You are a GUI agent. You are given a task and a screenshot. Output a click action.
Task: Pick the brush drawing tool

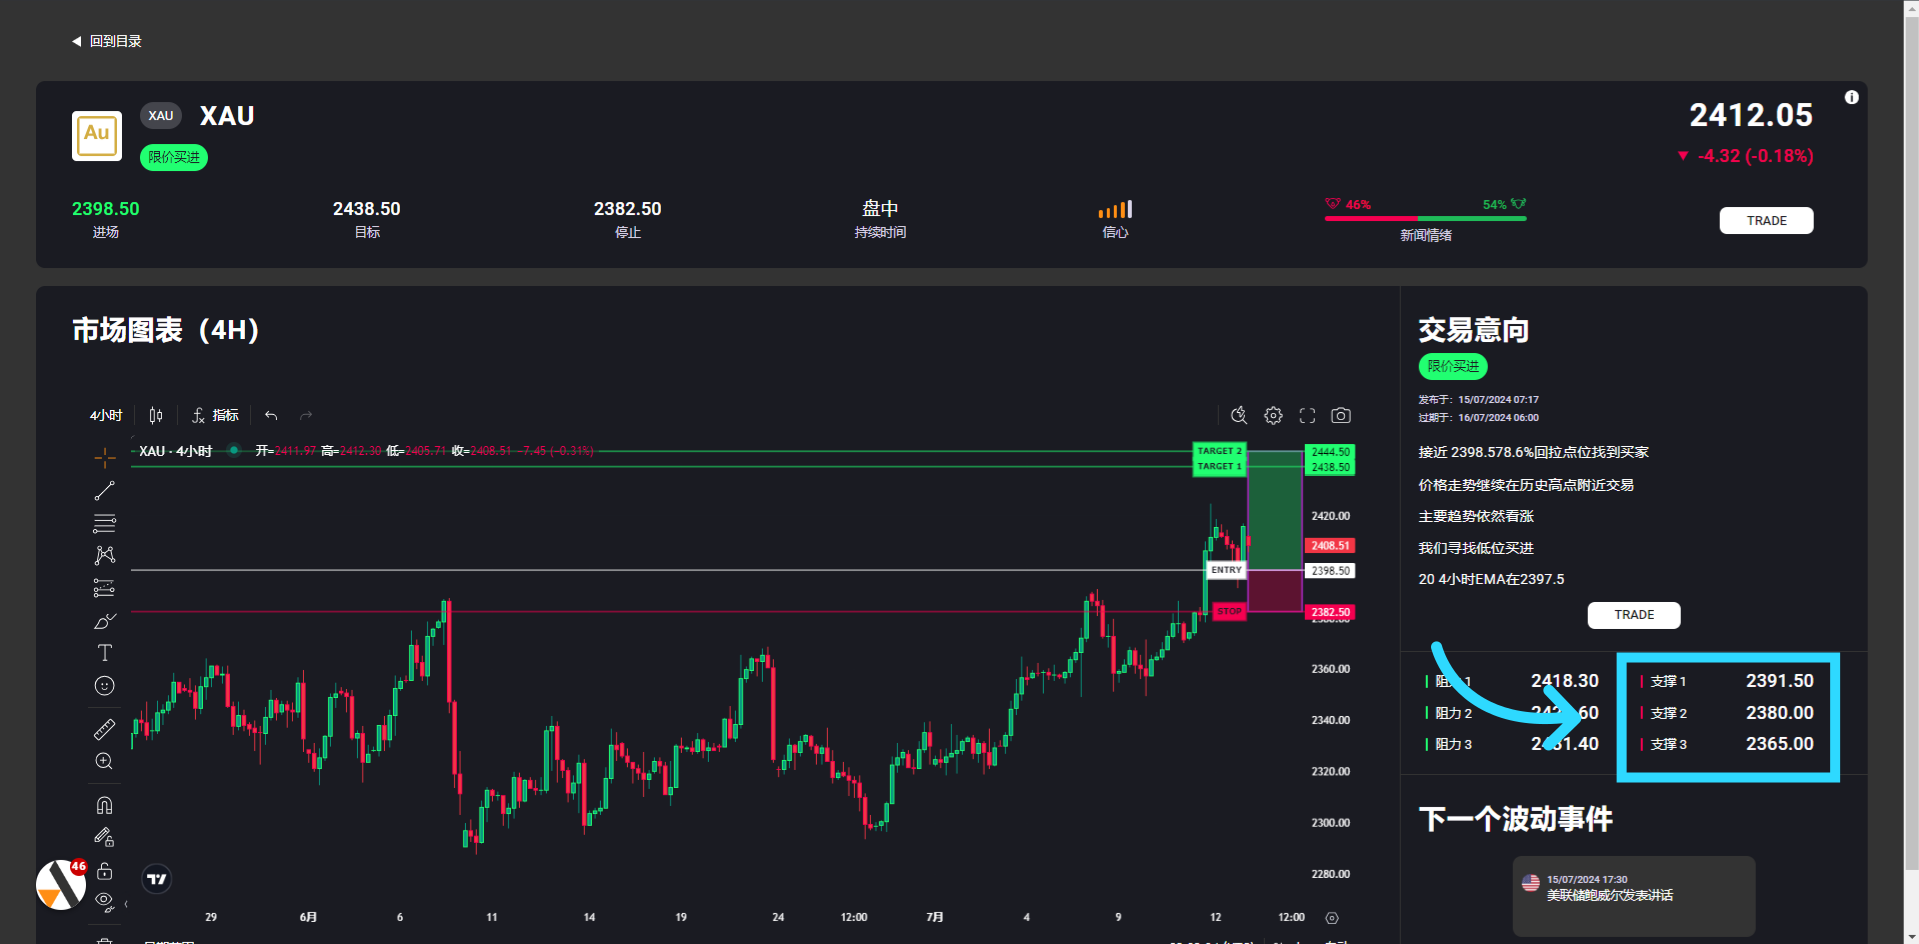[104, 621]
